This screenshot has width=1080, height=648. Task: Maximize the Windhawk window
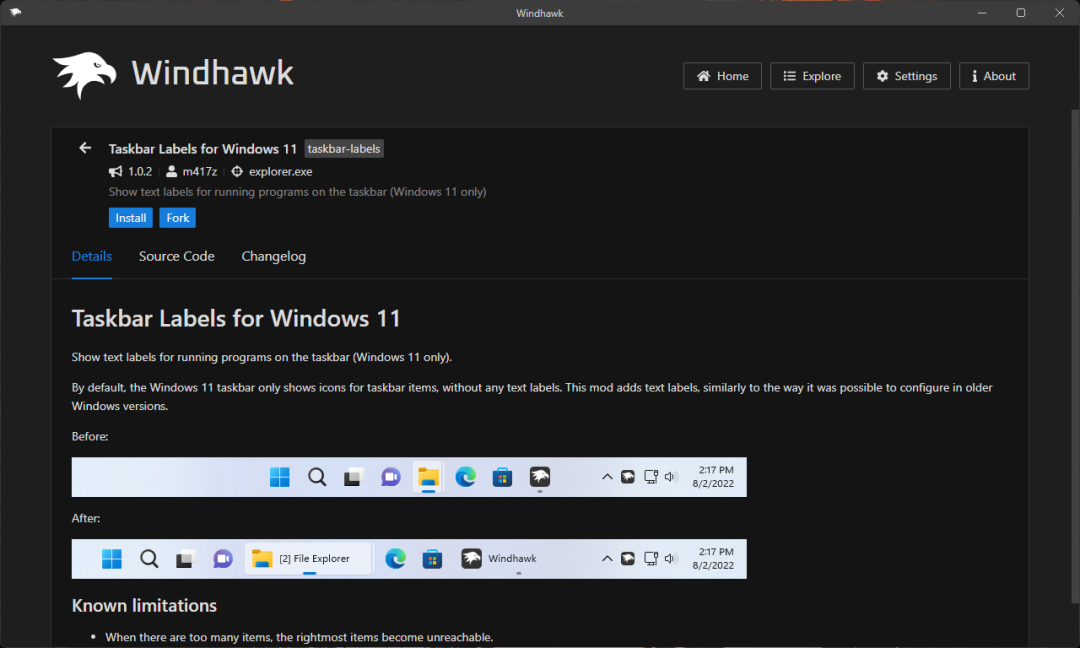[x=1020, y=13]
